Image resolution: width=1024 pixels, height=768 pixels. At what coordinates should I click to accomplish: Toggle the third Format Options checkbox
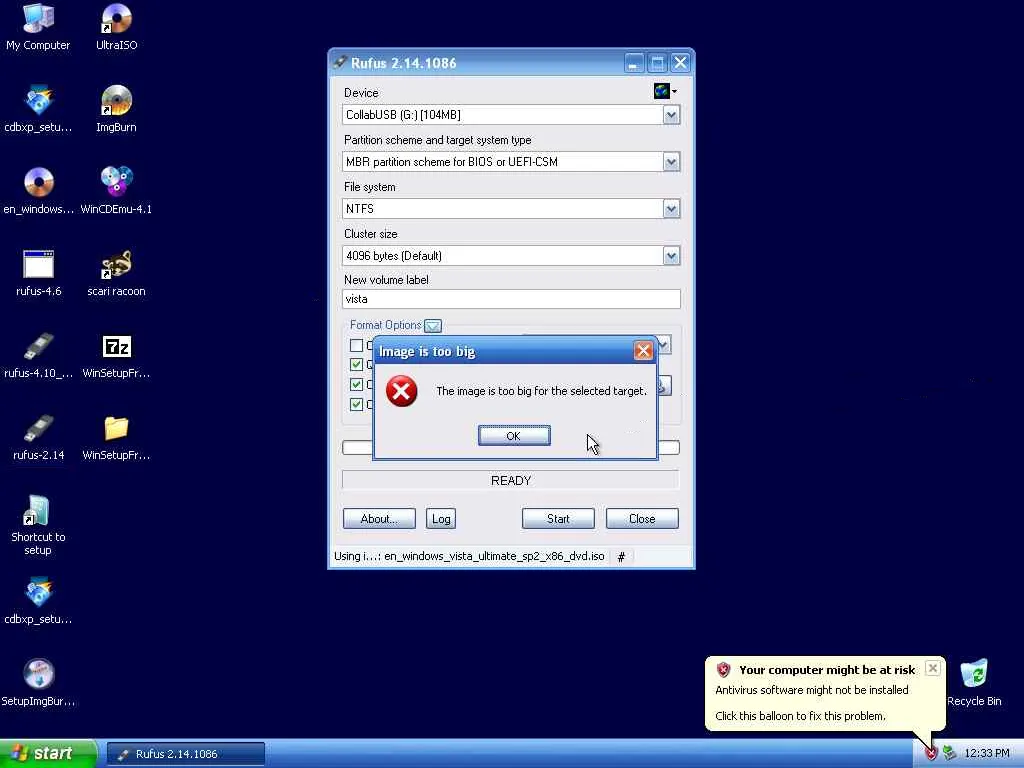pyautogui.click(x=356, y=385)
